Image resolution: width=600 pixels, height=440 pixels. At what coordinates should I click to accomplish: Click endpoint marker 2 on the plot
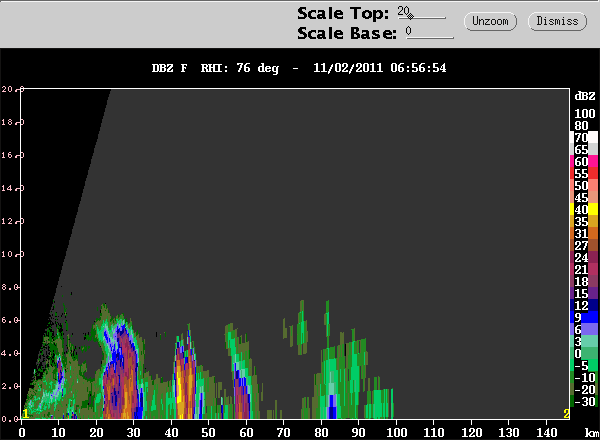point(566,413)
